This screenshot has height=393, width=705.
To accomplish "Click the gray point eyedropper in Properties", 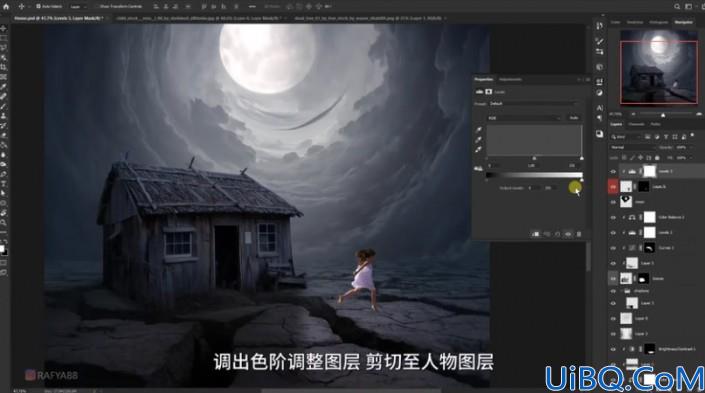I will coord(479,139).
